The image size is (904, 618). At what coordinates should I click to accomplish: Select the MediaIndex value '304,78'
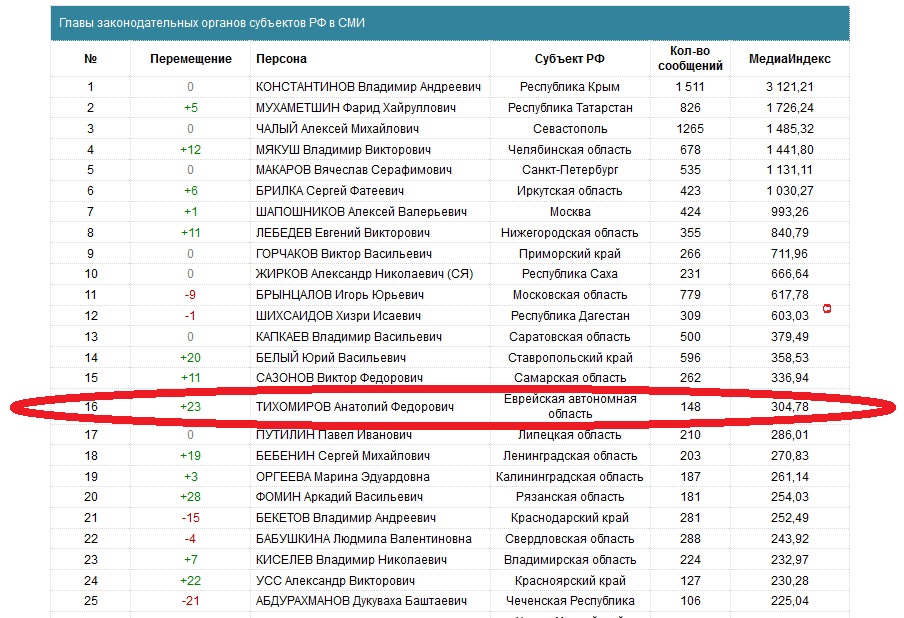pos(790,407)
